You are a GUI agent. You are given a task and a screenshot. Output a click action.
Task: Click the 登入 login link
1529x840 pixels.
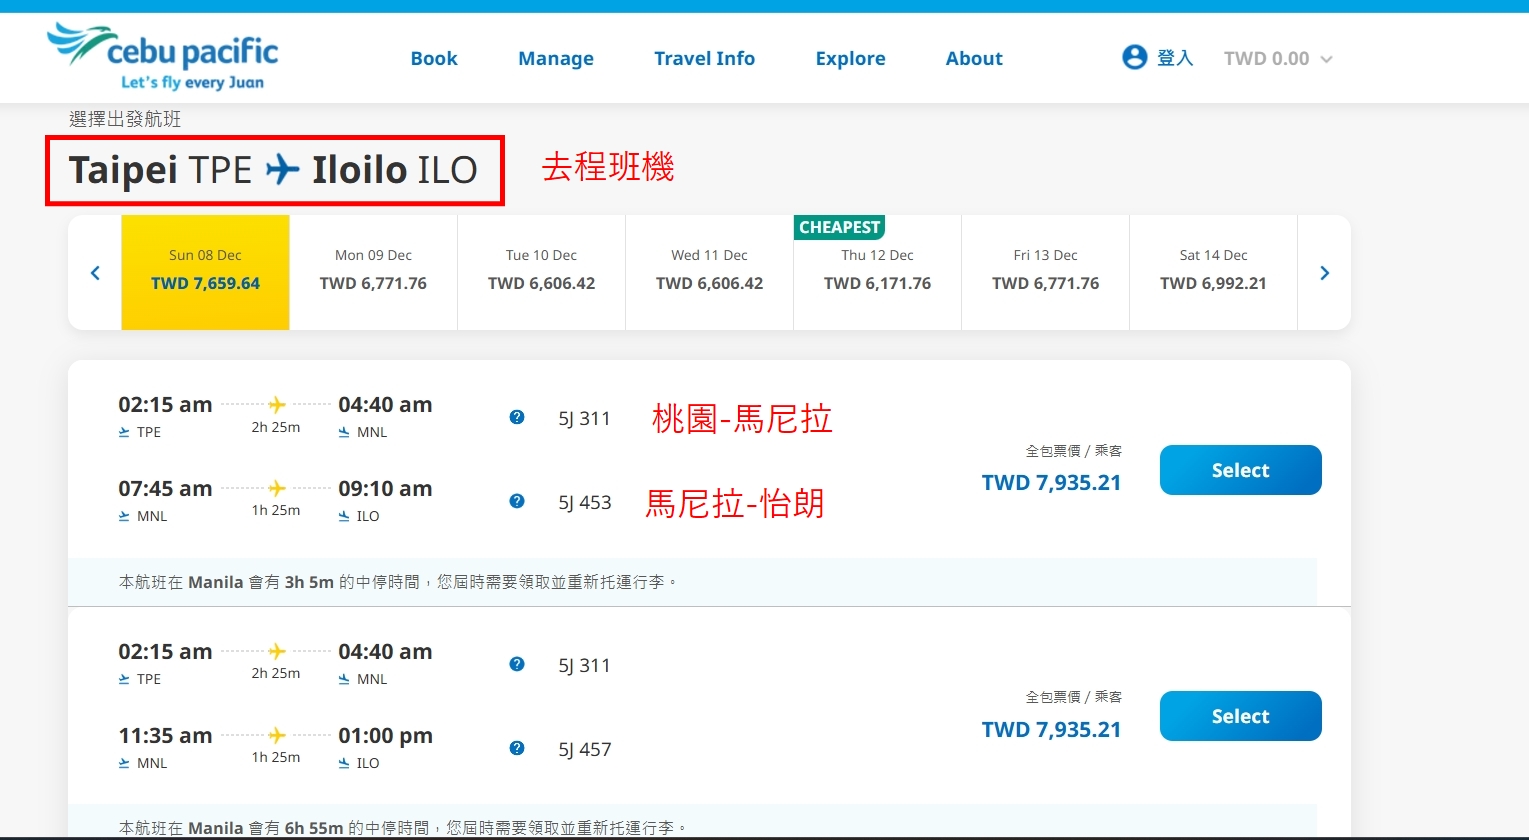[x=1177, y=58]
